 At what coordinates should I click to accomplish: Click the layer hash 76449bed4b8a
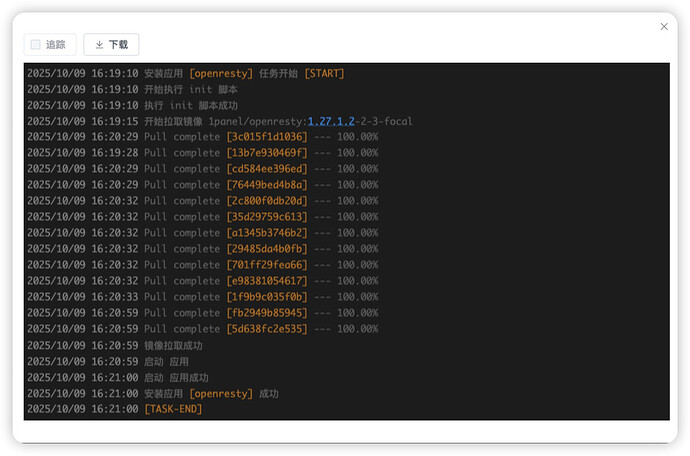(267, 185)
